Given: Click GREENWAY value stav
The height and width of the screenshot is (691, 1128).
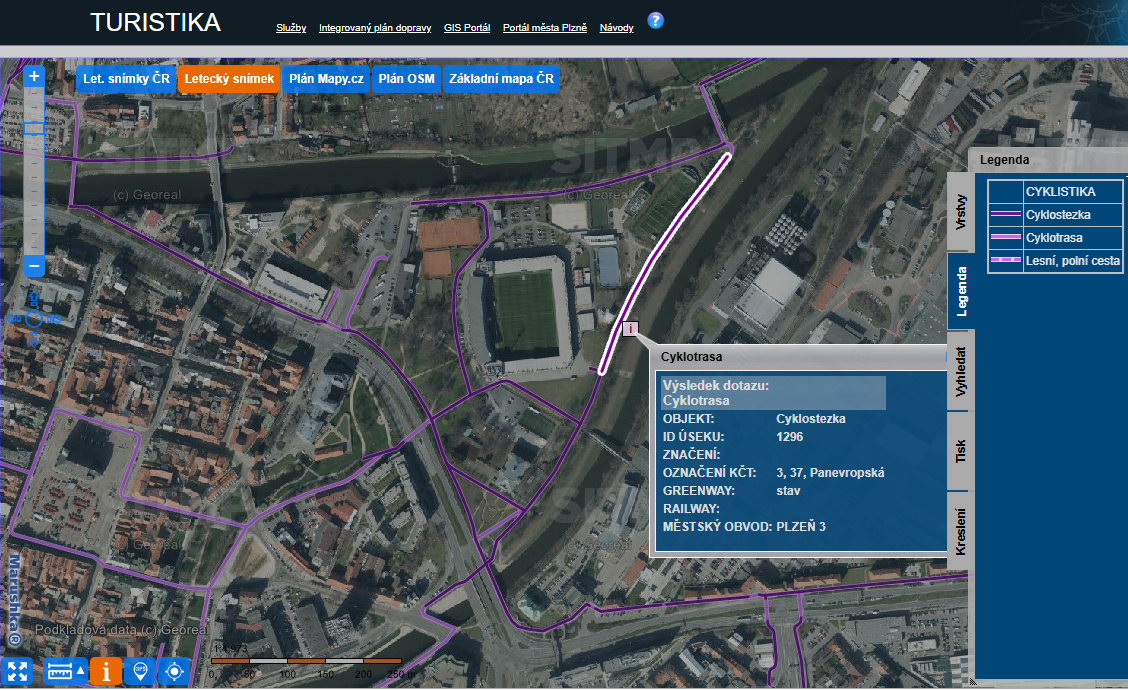Looking at the screenshot, I should pyautogui.click(x=788, y=491).
